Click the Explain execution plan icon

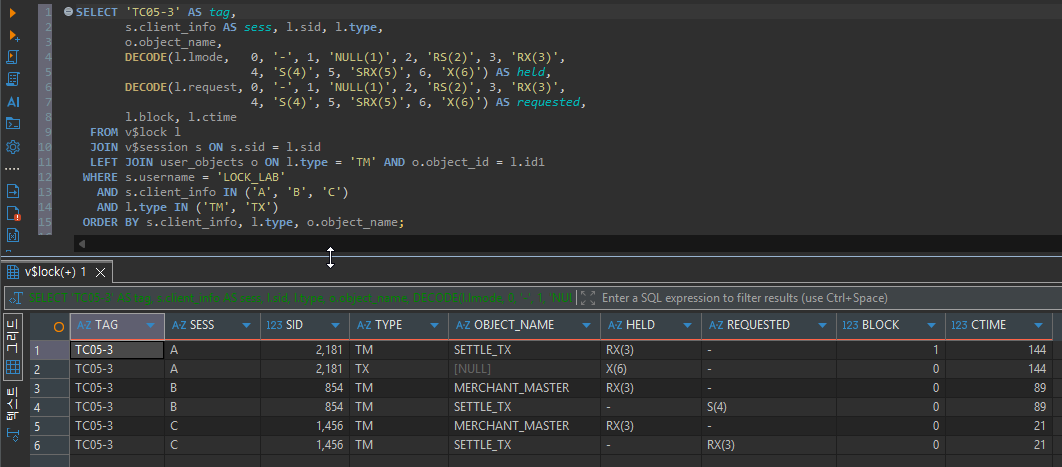(13, 79)
